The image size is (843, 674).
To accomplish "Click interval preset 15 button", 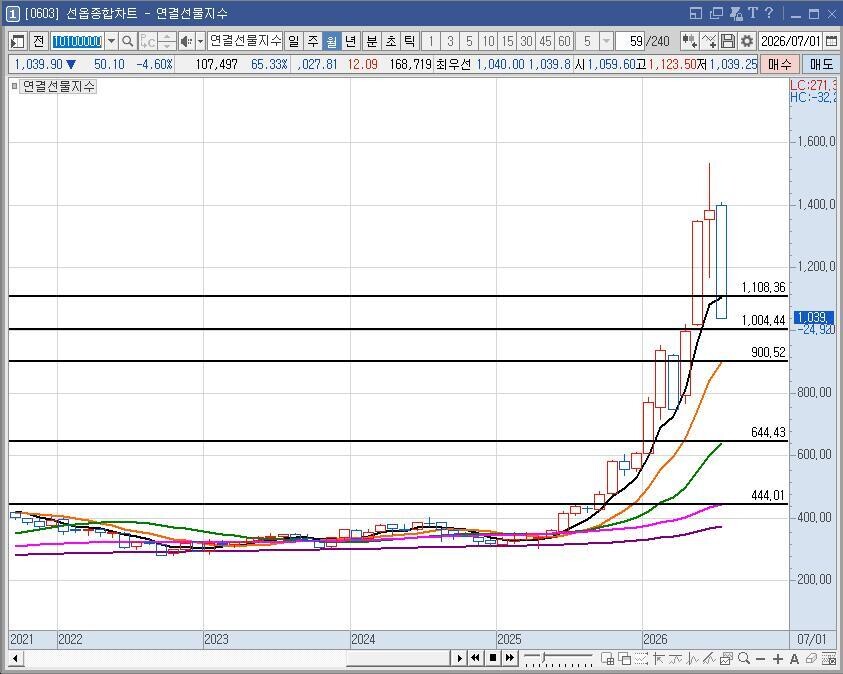I will [x=507, y=41].
